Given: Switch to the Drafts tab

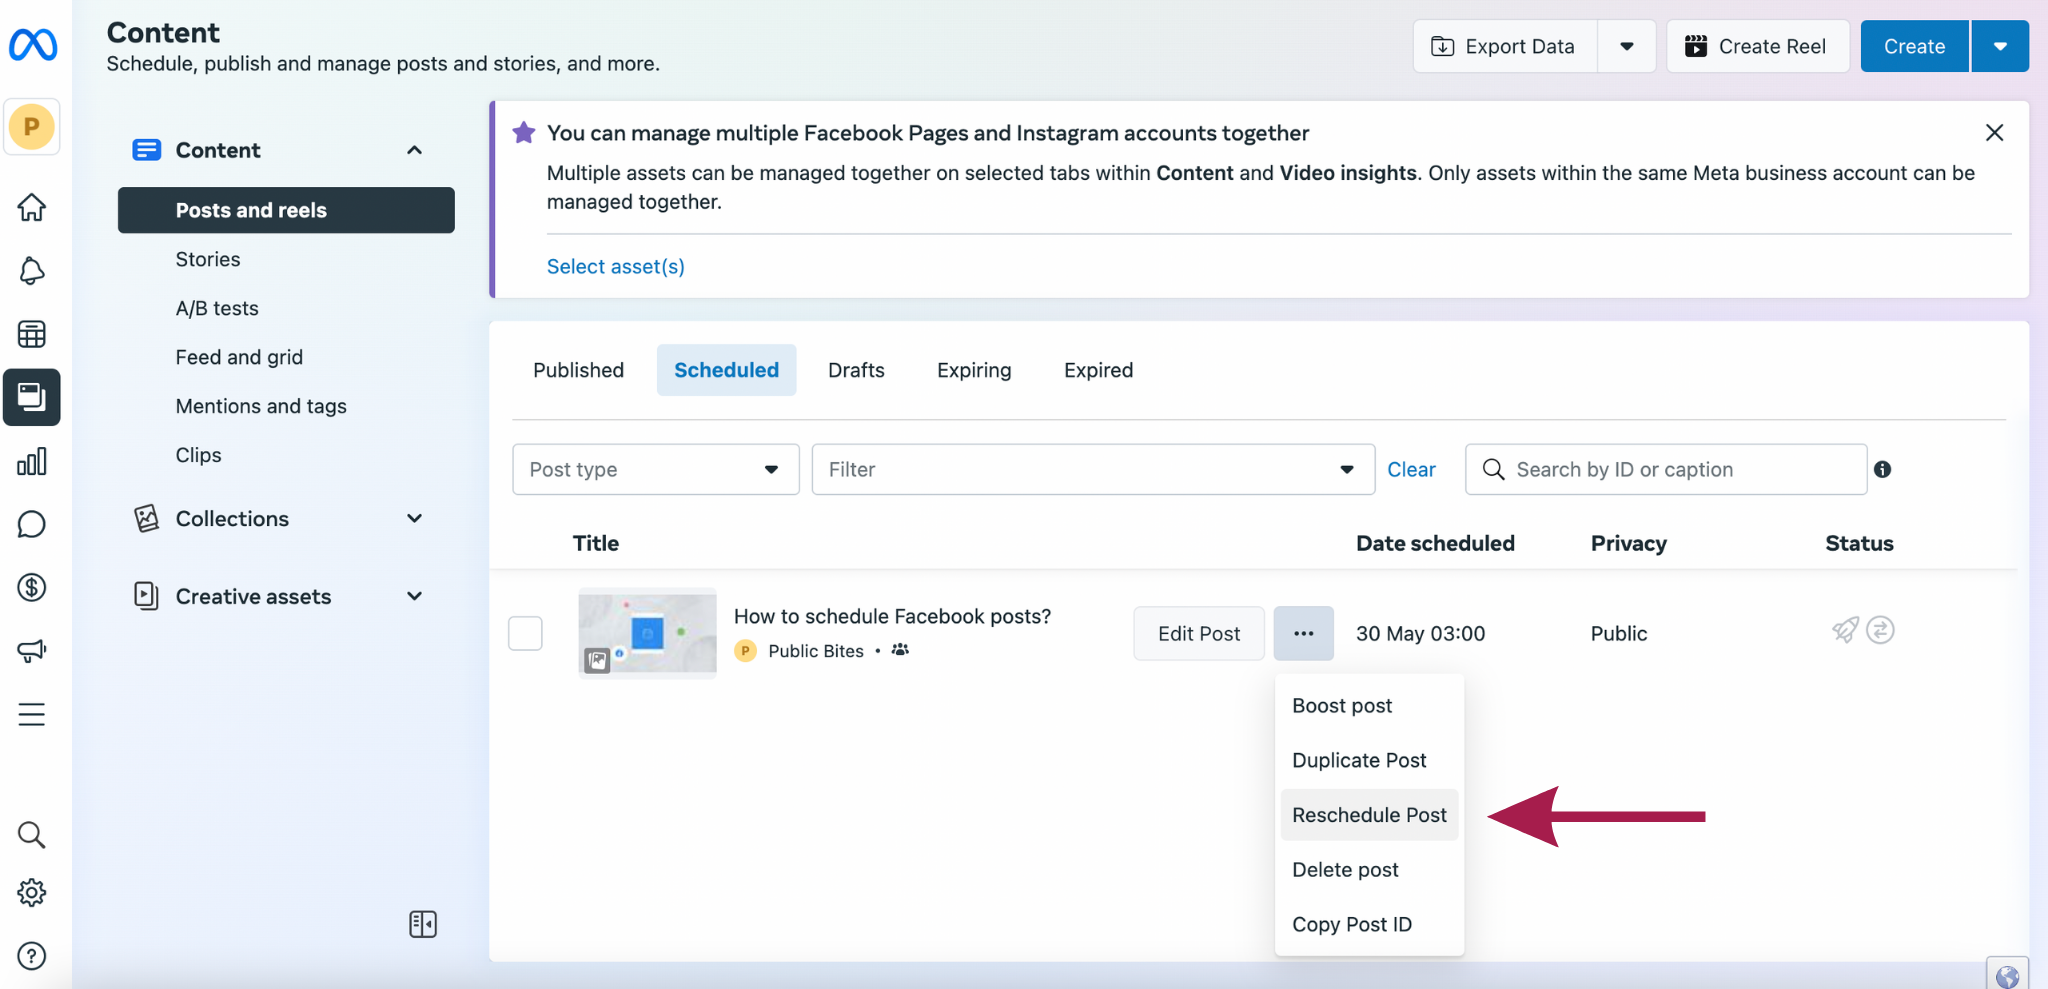Looking at the screenshot, I should (856, 370).
